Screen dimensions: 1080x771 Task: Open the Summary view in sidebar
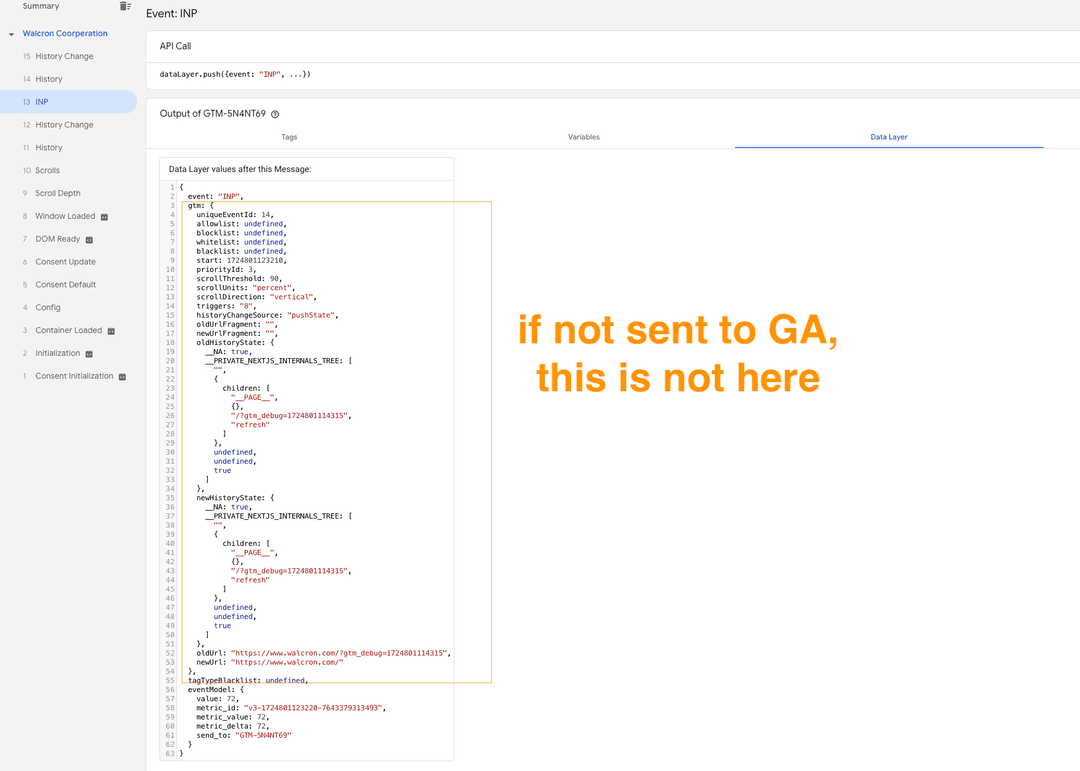tap(41, 6)
